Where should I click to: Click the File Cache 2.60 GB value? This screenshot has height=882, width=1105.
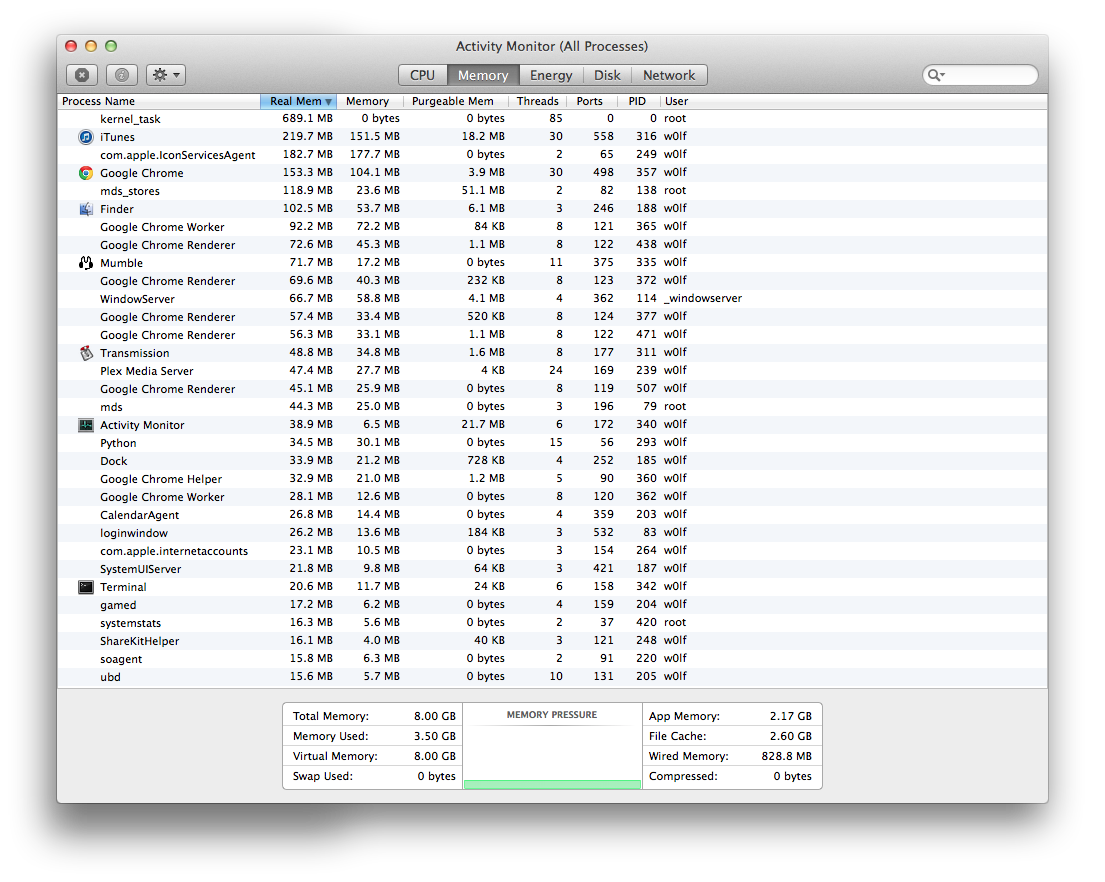(791, 736)
